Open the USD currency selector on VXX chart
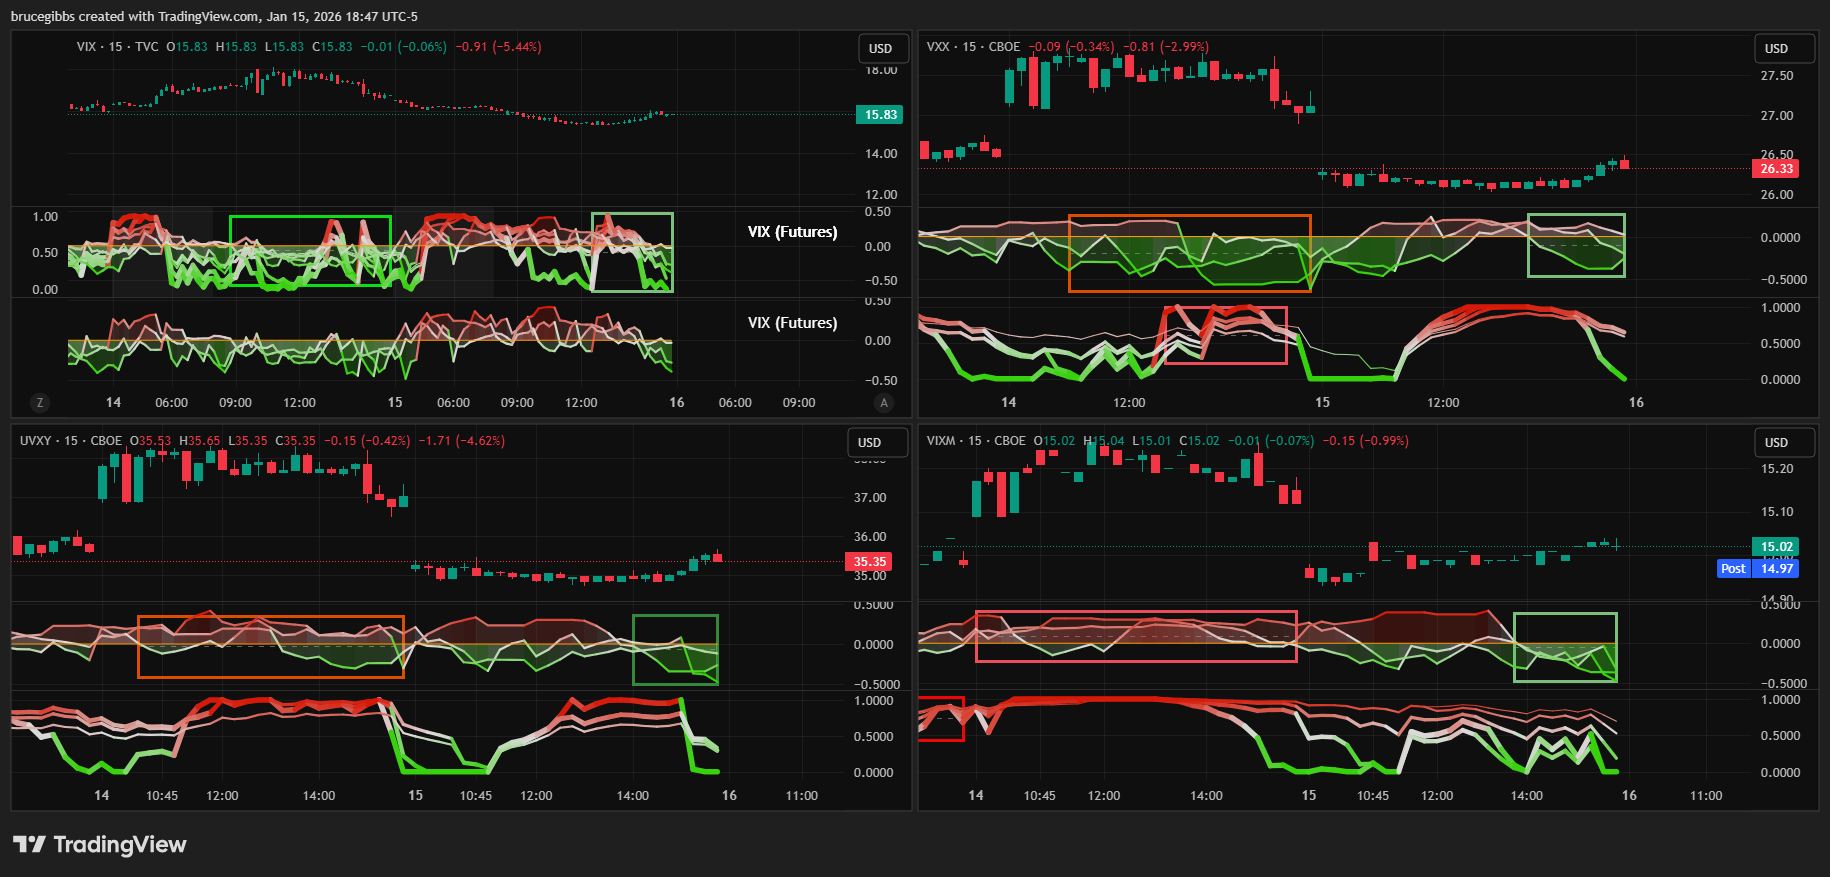 coord(1777,49)
